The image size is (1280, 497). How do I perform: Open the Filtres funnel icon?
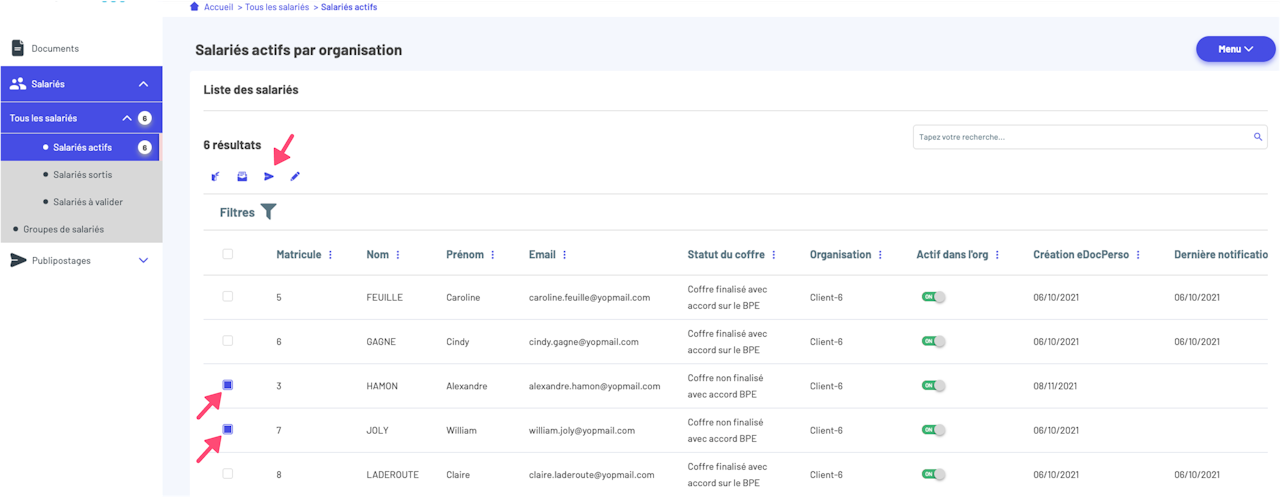click(268, 212)
